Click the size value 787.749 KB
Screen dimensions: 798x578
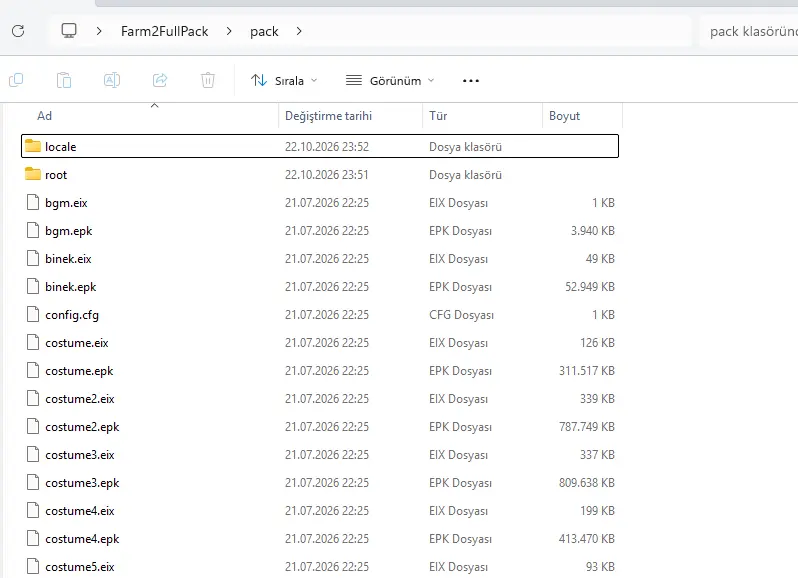(x=587, y=426)
